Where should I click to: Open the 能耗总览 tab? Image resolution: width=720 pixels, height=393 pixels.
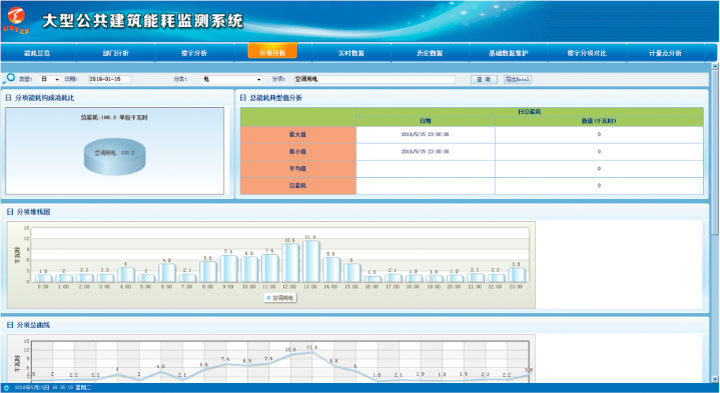37,53
